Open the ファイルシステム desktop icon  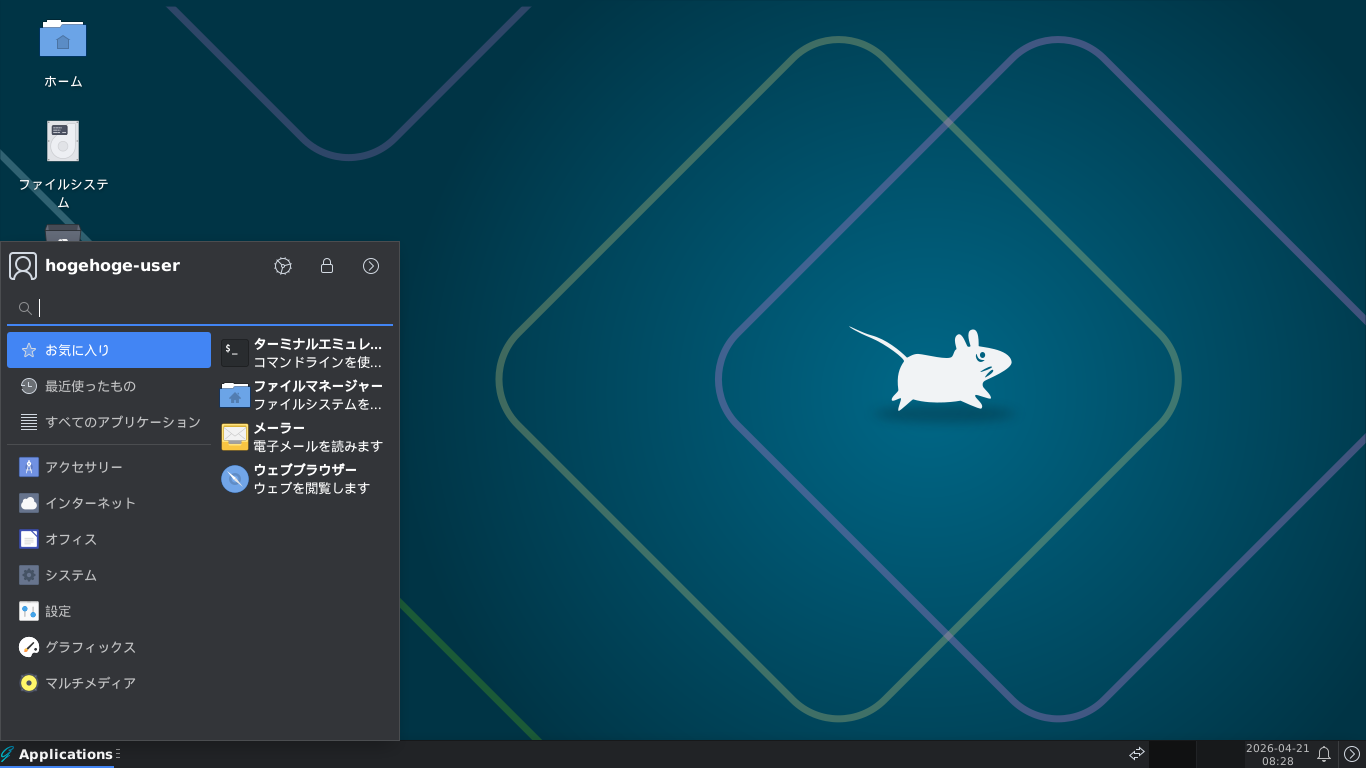(62, 140)
